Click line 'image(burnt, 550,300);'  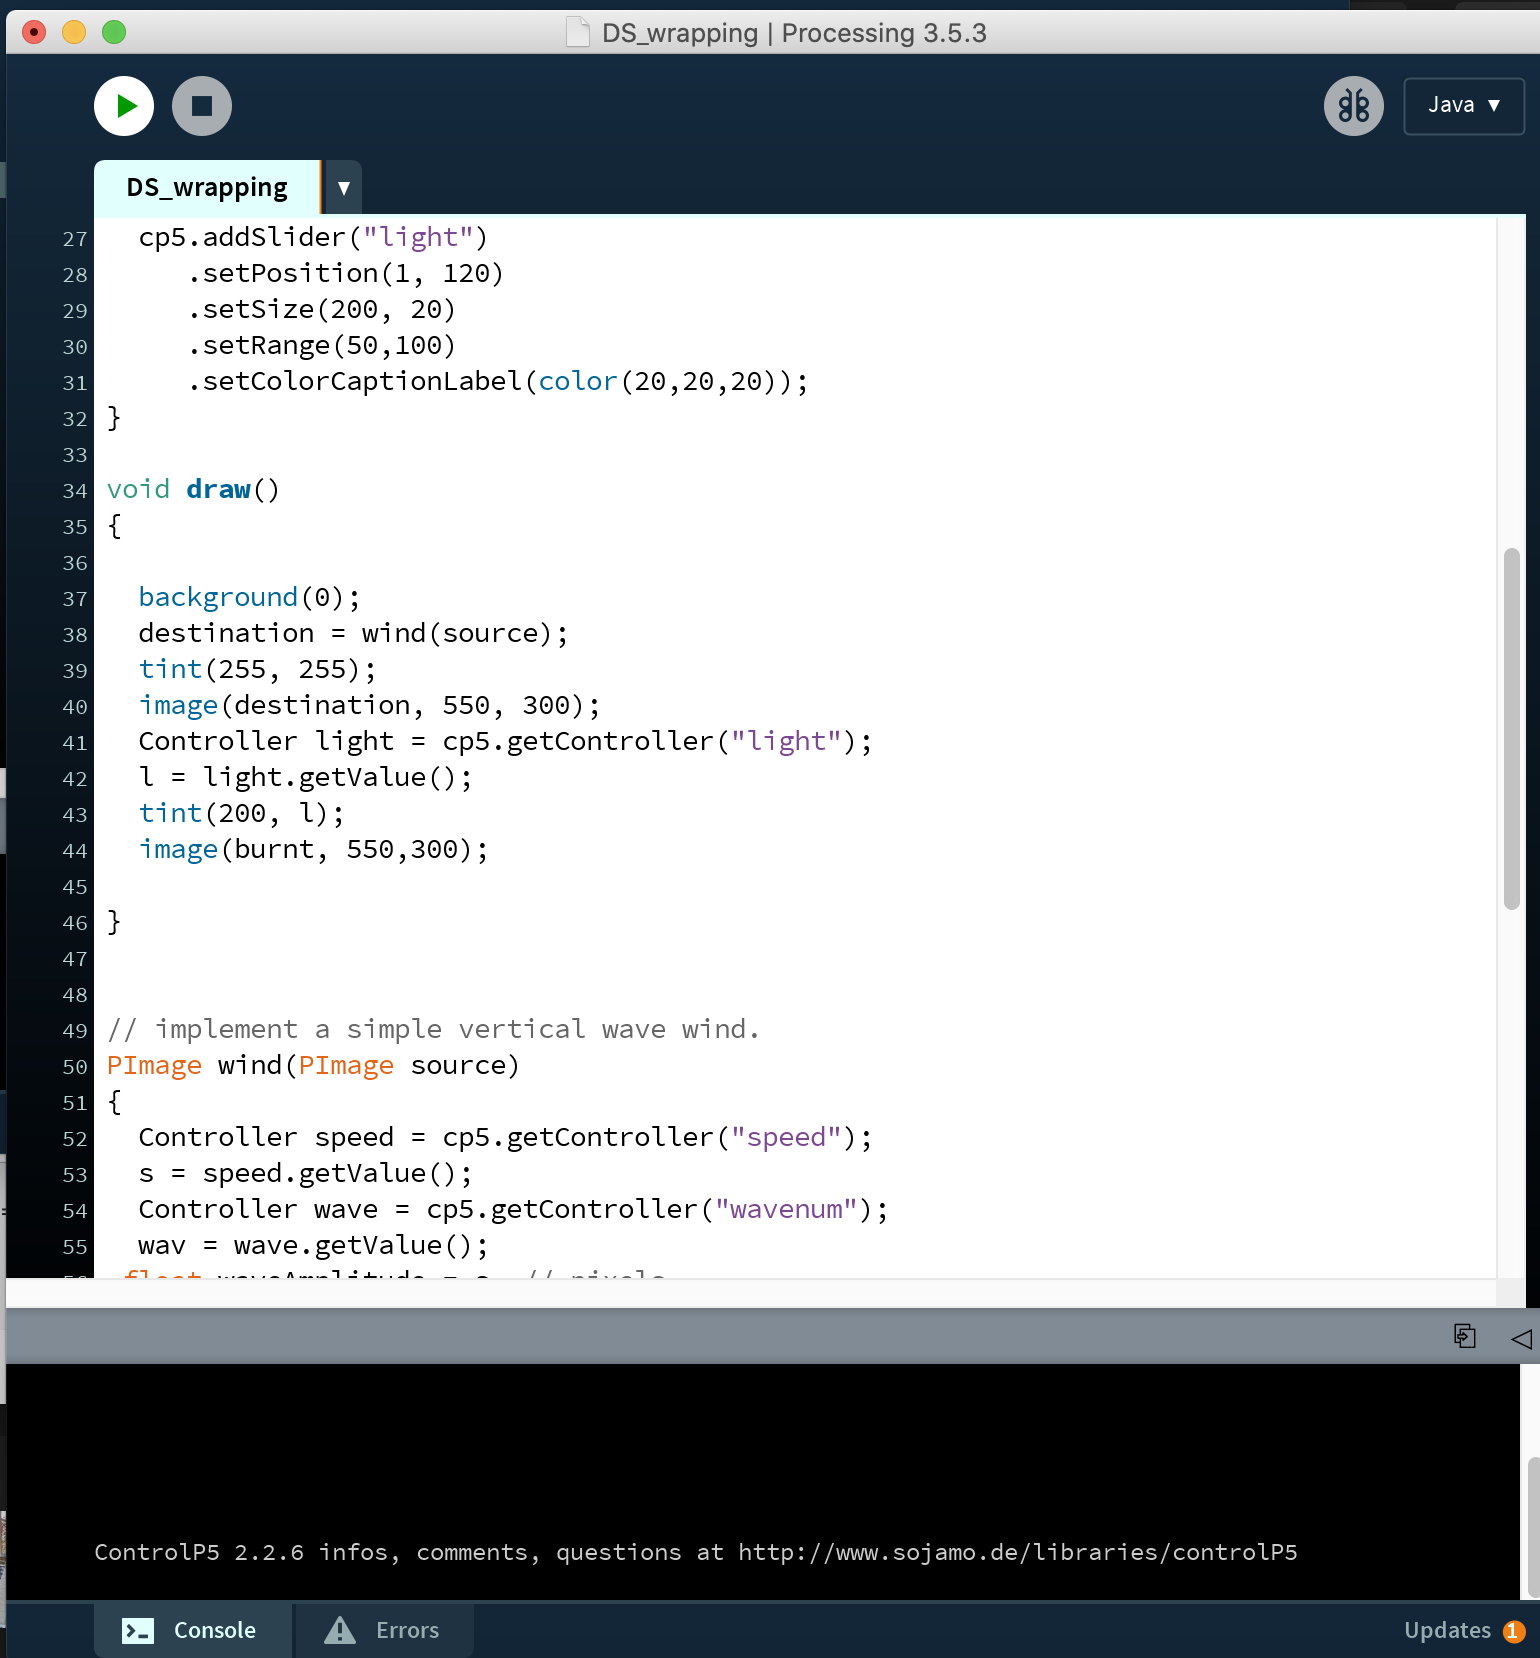point(313,850)
